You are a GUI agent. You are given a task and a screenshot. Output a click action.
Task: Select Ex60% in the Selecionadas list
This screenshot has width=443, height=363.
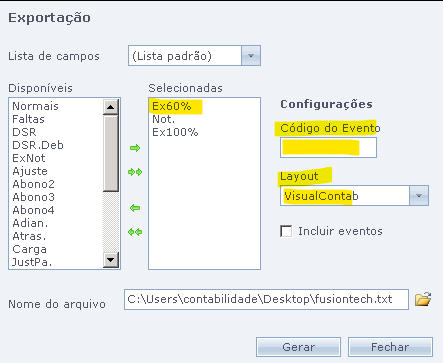coord(172,106)
